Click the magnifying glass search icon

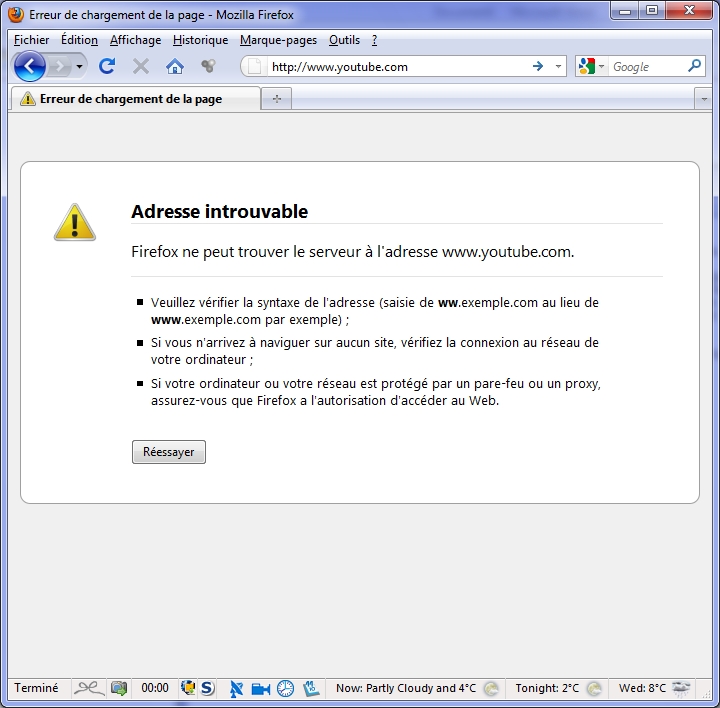pyautogui.click(x=694, y=66)
